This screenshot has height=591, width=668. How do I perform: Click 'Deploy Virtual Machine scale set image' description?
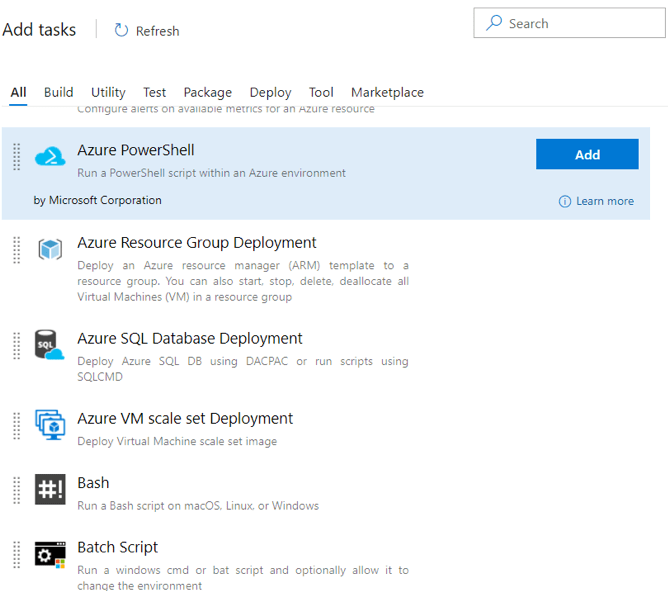[x=177, y=441]
